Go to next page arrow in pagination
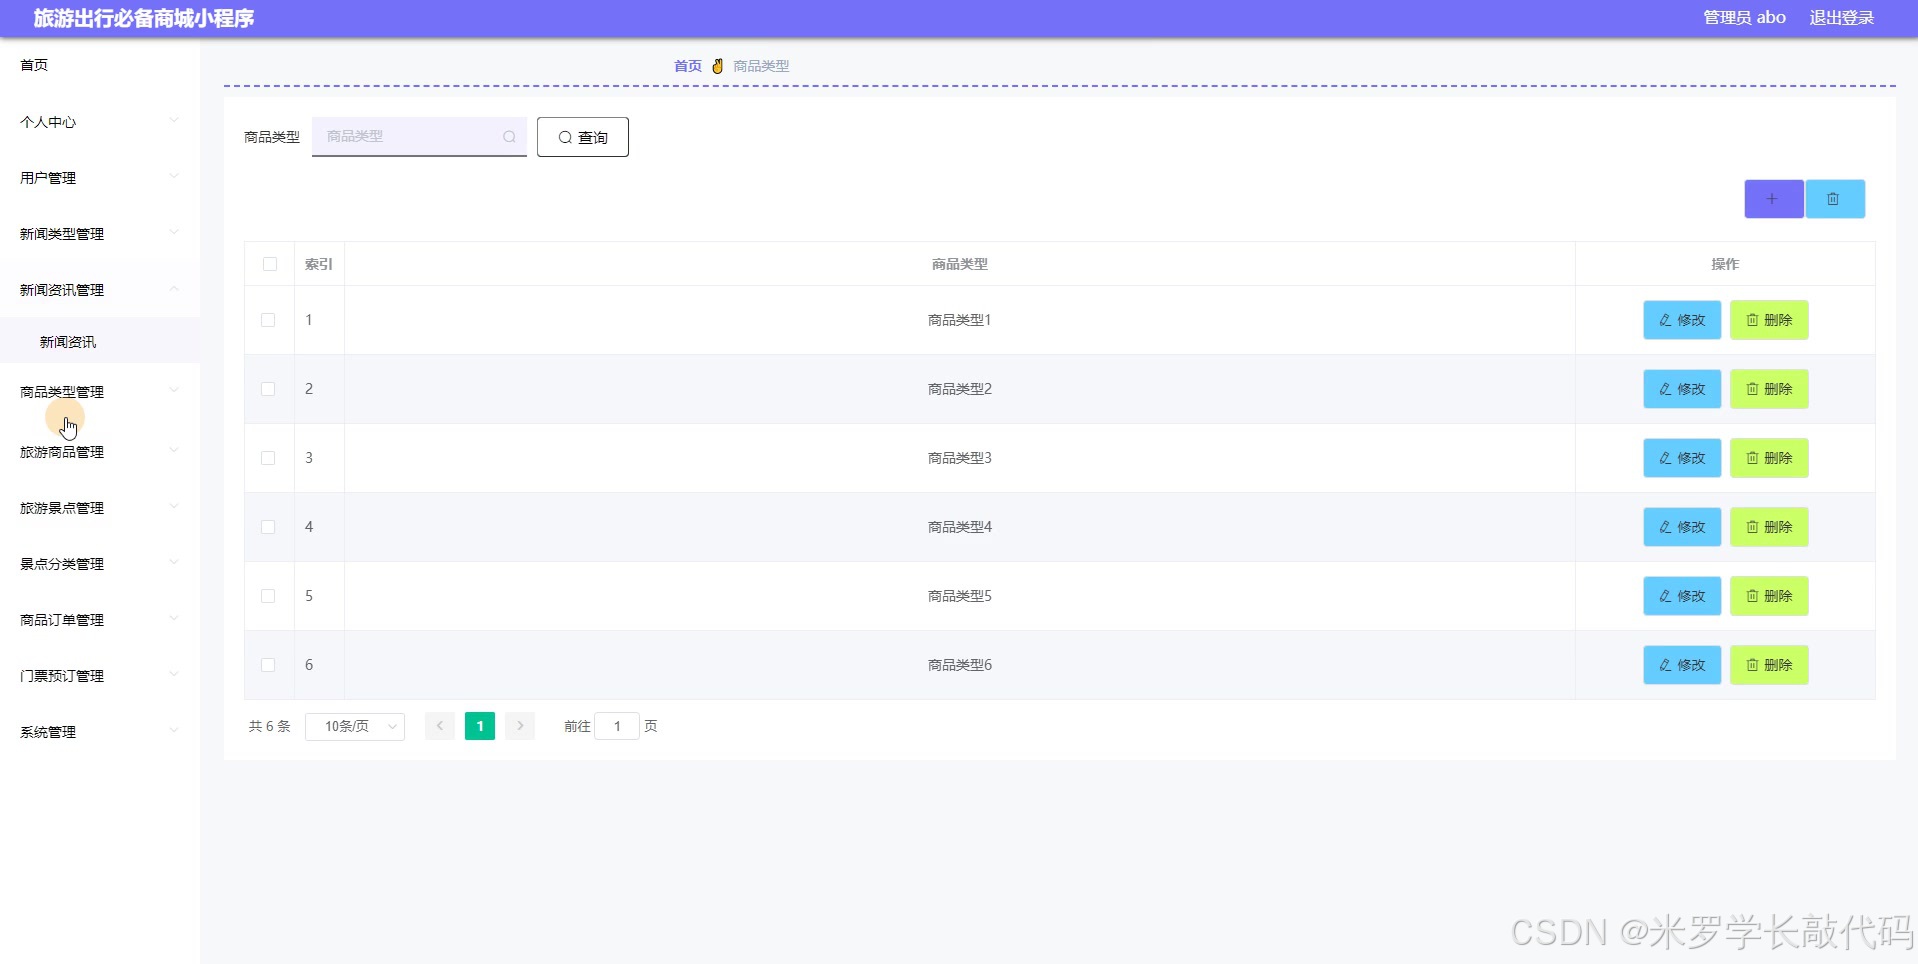1918x964 pixels. click(x=520, y=726)
